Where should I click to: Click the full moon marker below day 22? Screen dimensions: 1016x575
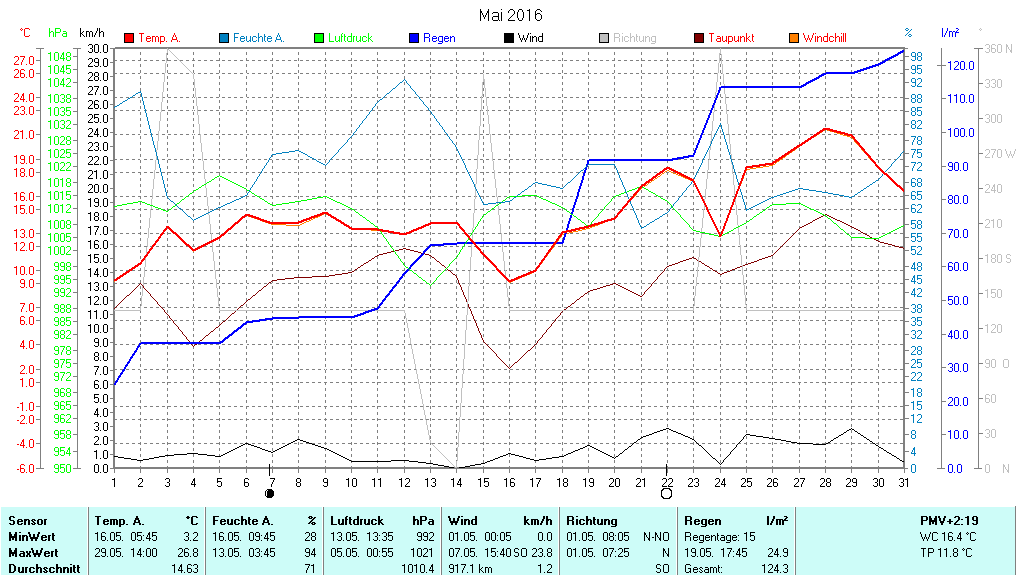(666, 493)
